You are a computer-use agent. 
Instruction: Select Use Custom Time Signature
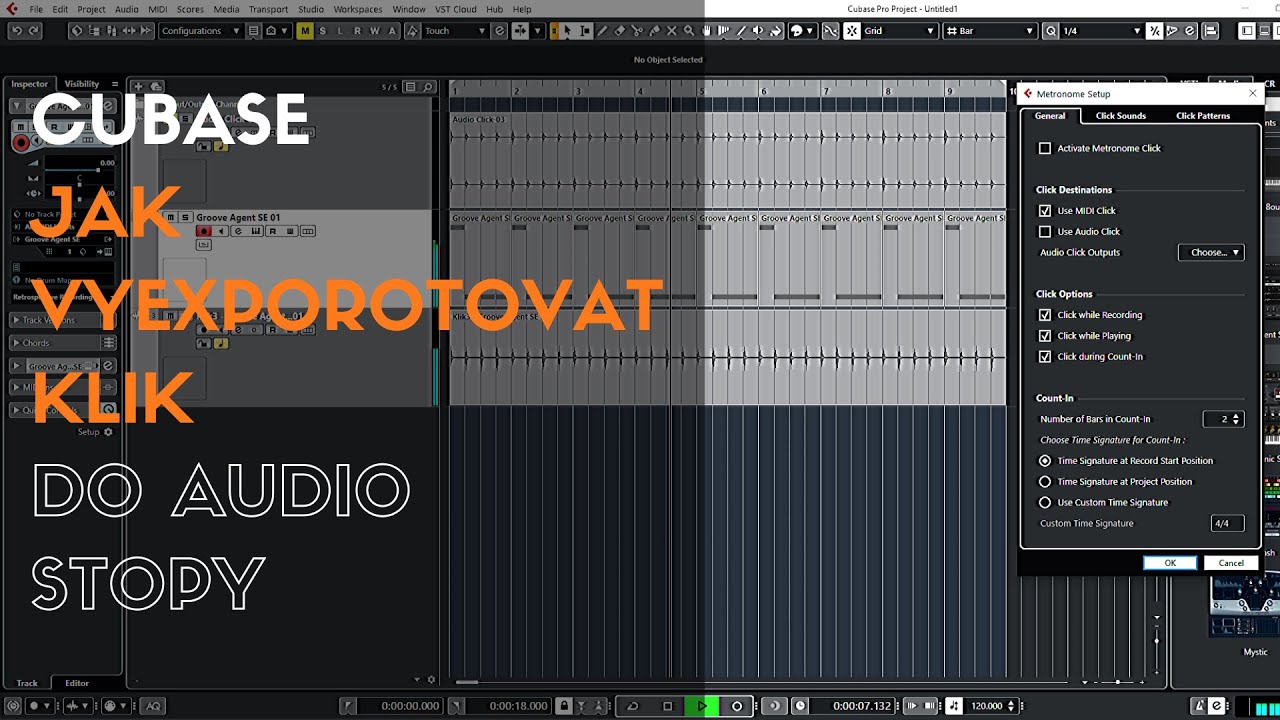click(x=1045, y=503)
